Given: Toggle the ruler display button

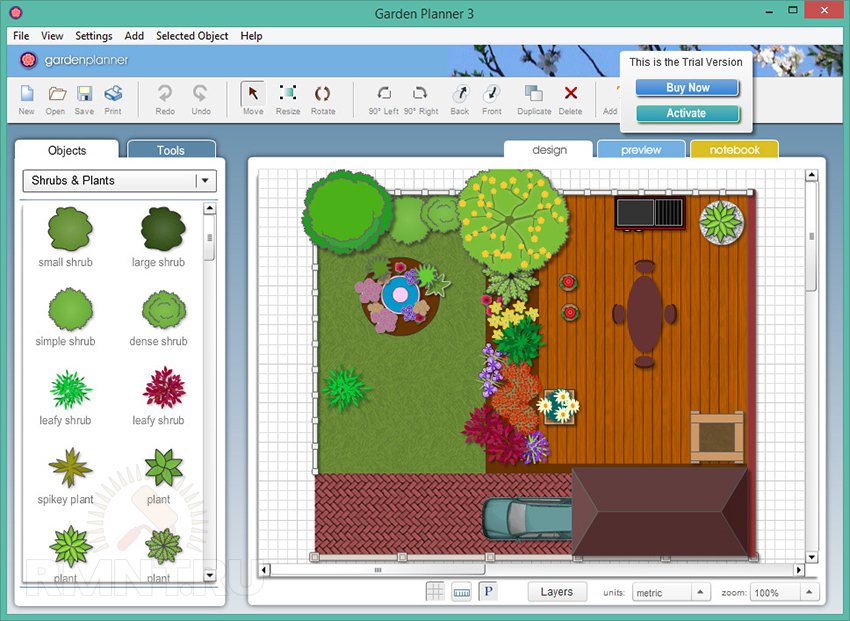Looking at the screenshot, I should coord(461,592).
